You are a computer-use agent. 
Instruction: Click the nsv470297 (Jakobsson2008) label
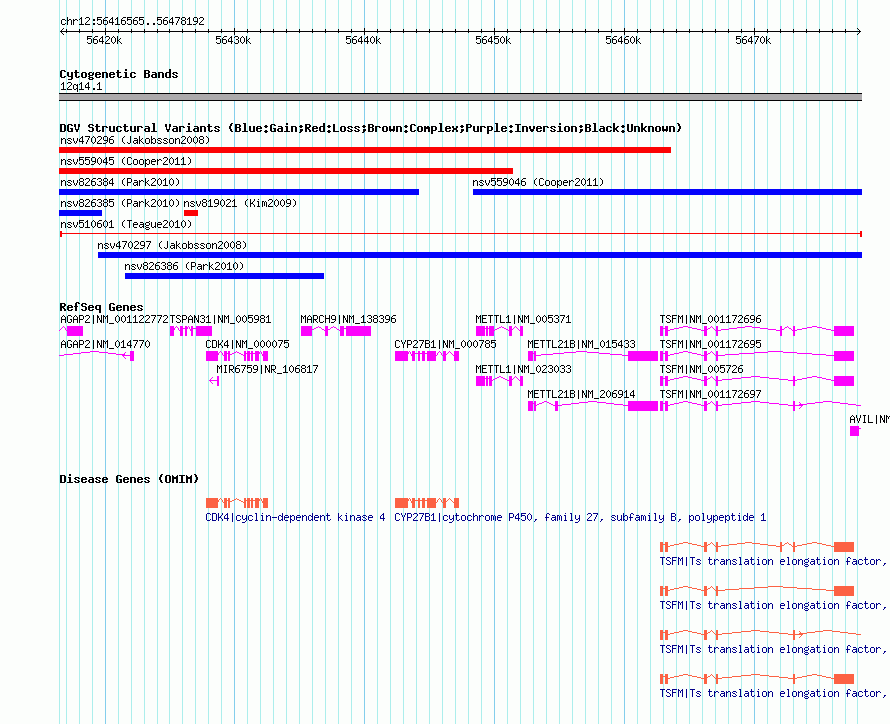(x=173, y=245)
